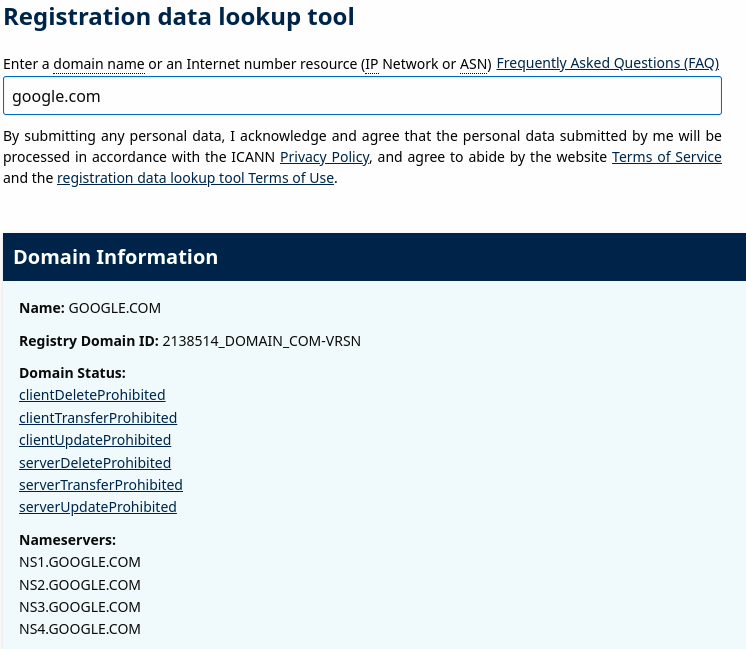Click the serverDeleteProhibited status link
The width and height of the screenshot is (746, 649).
click(95, 463)
